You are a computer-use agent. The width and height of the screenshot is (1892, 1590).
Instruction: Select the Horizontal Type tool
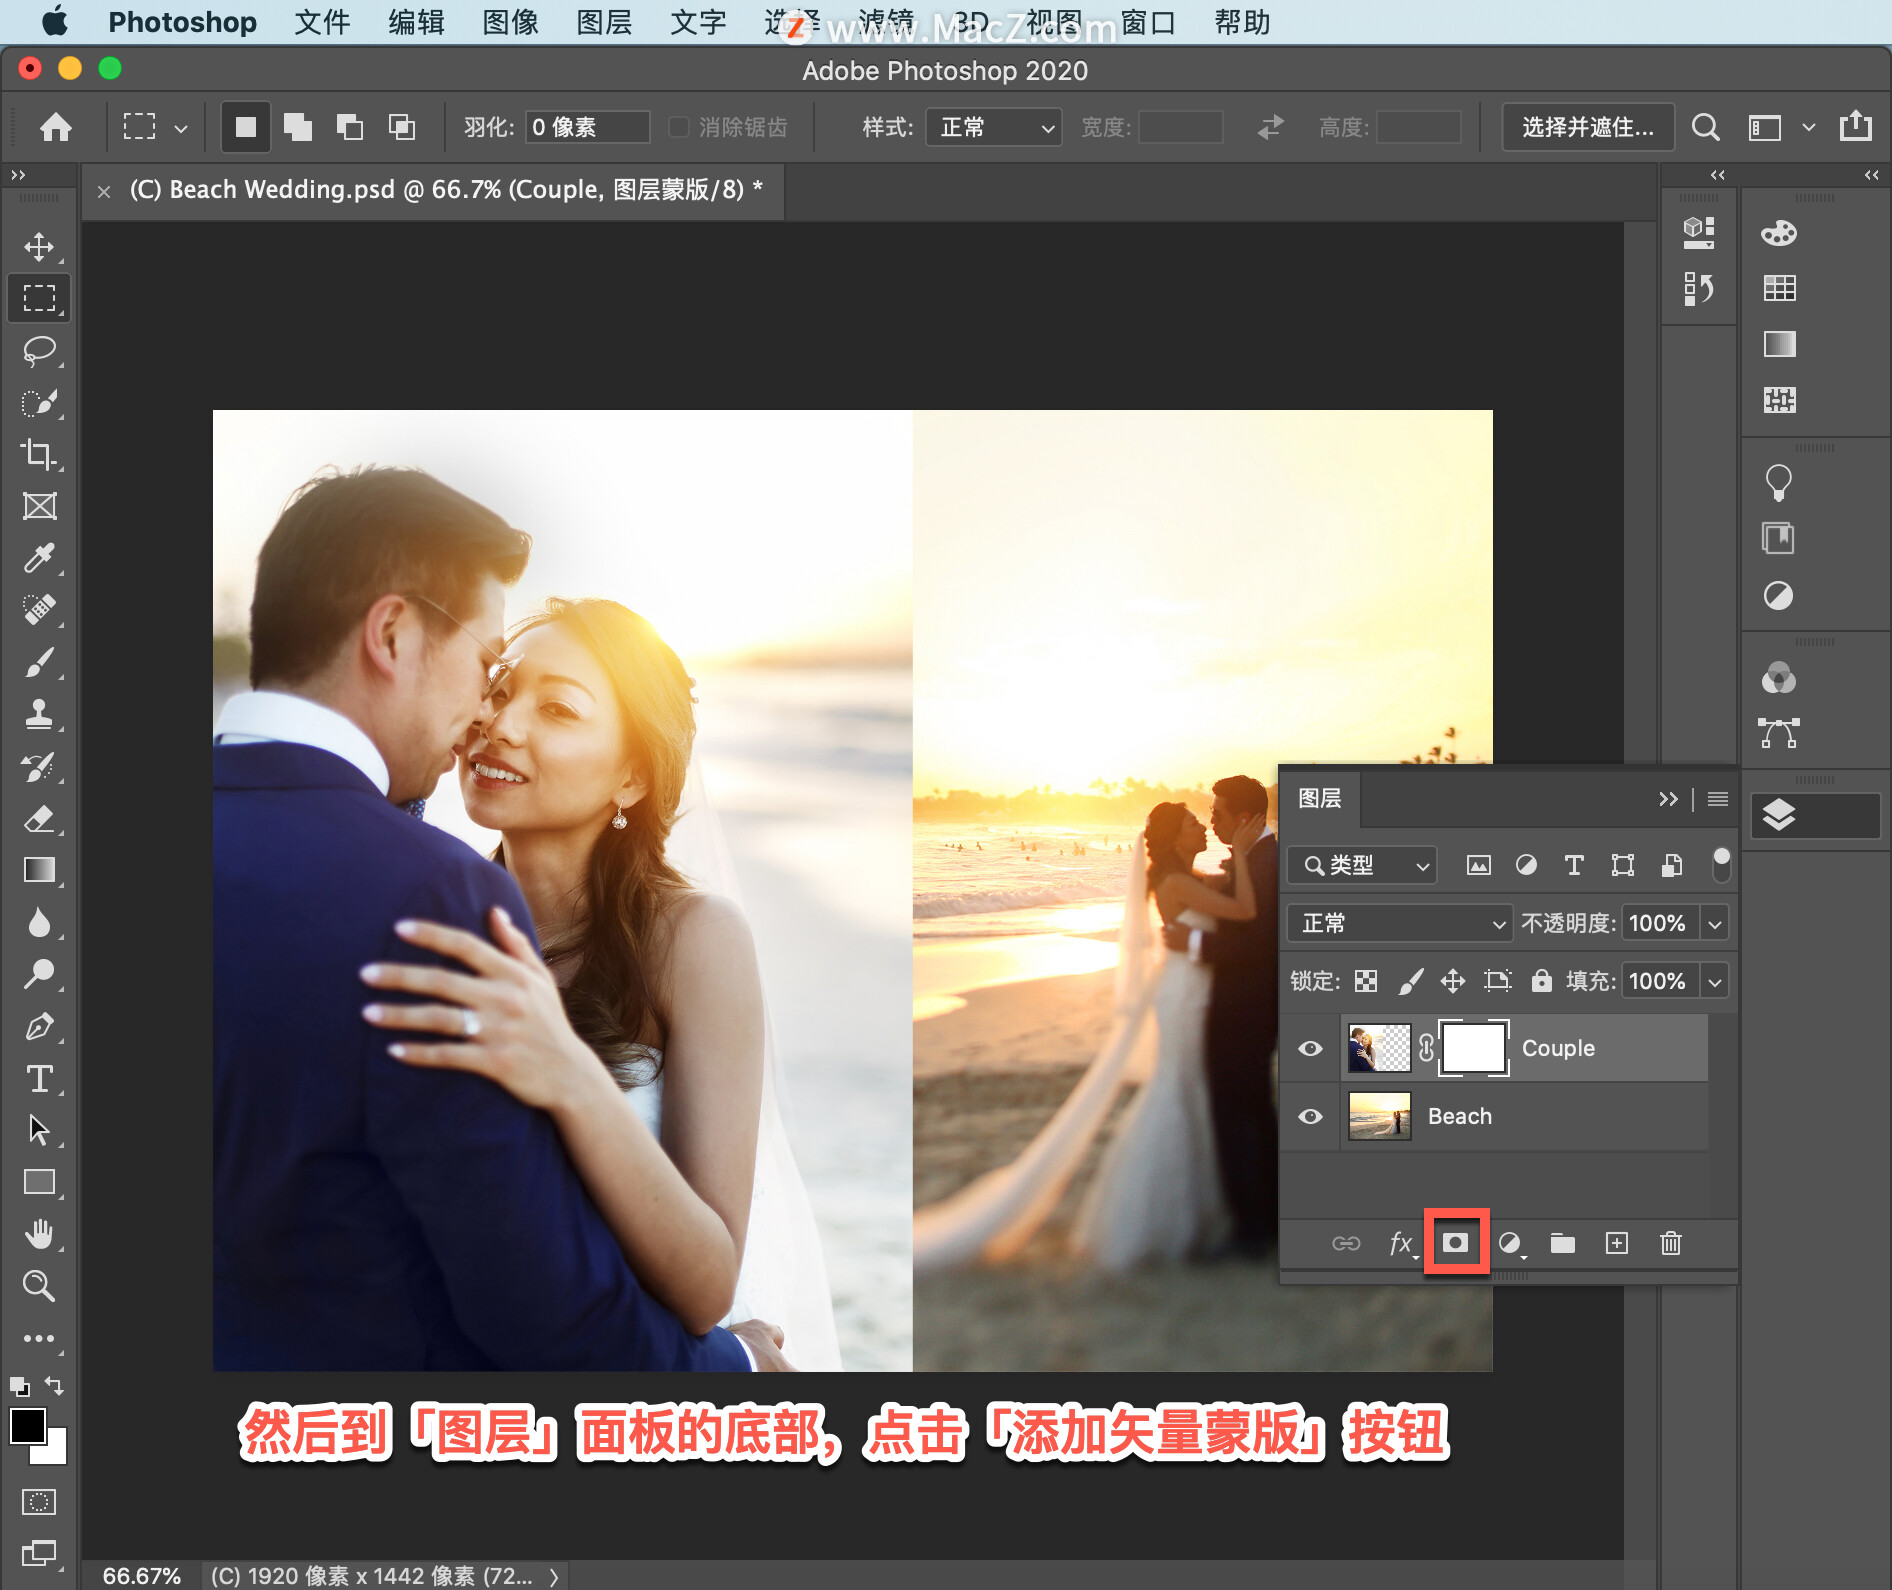coord(39,1078)
